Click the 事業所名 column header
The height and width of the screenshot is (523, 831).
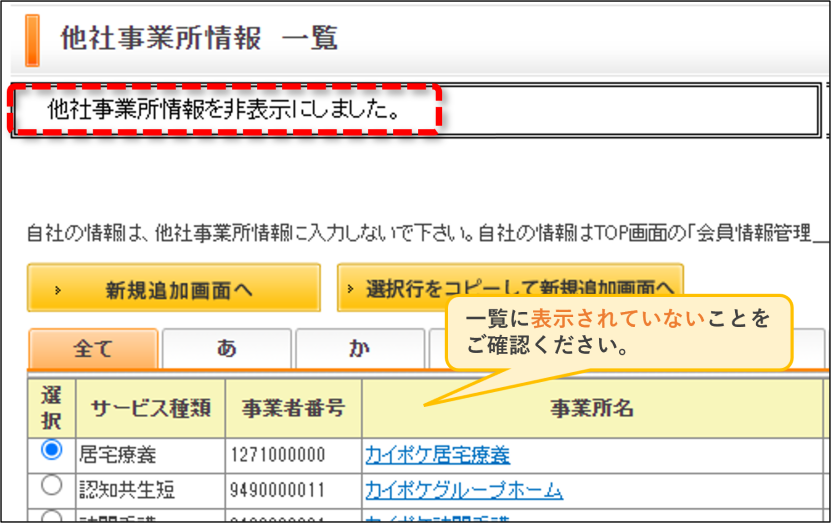[592, 409]
